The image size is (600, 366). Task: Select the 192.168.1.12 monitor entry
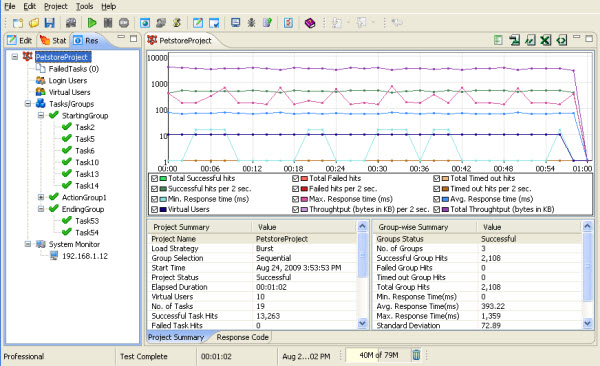click(x=85, y=256)
